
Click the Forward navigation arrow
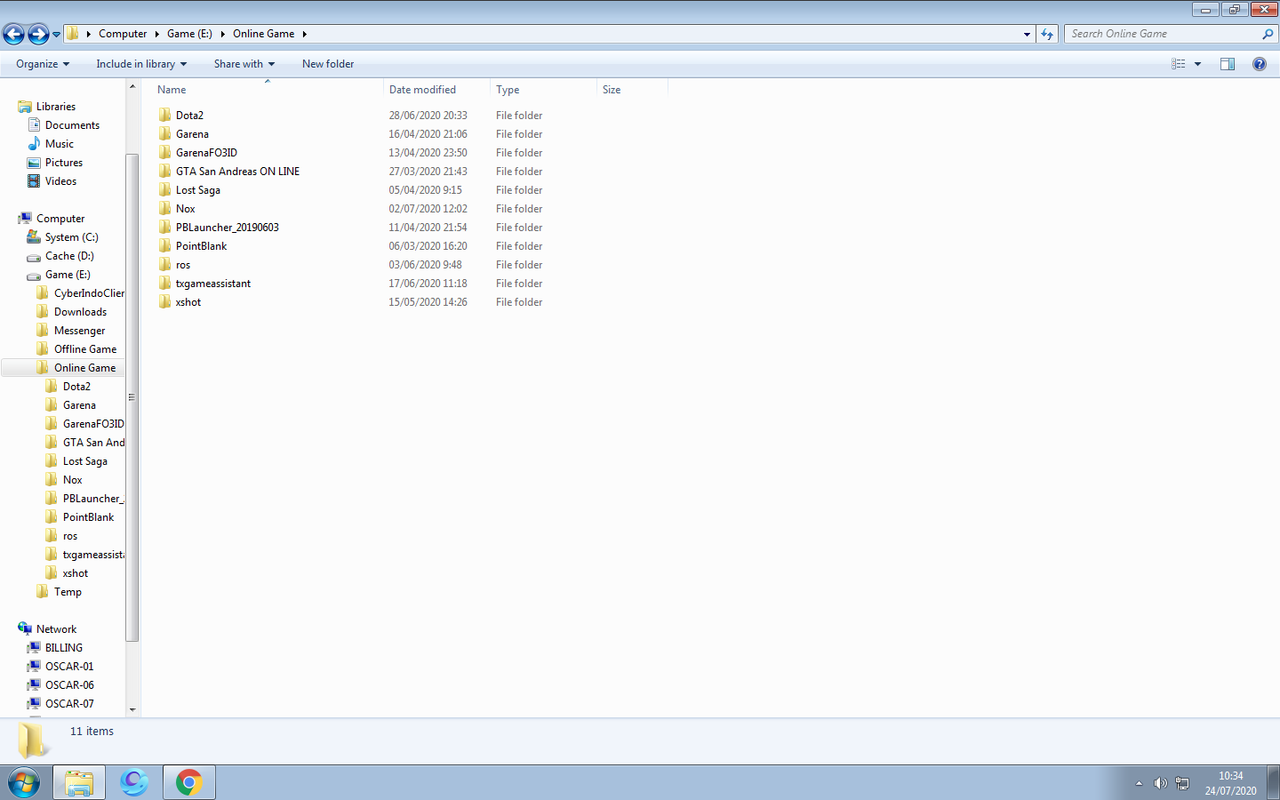[x=39, y=34]
